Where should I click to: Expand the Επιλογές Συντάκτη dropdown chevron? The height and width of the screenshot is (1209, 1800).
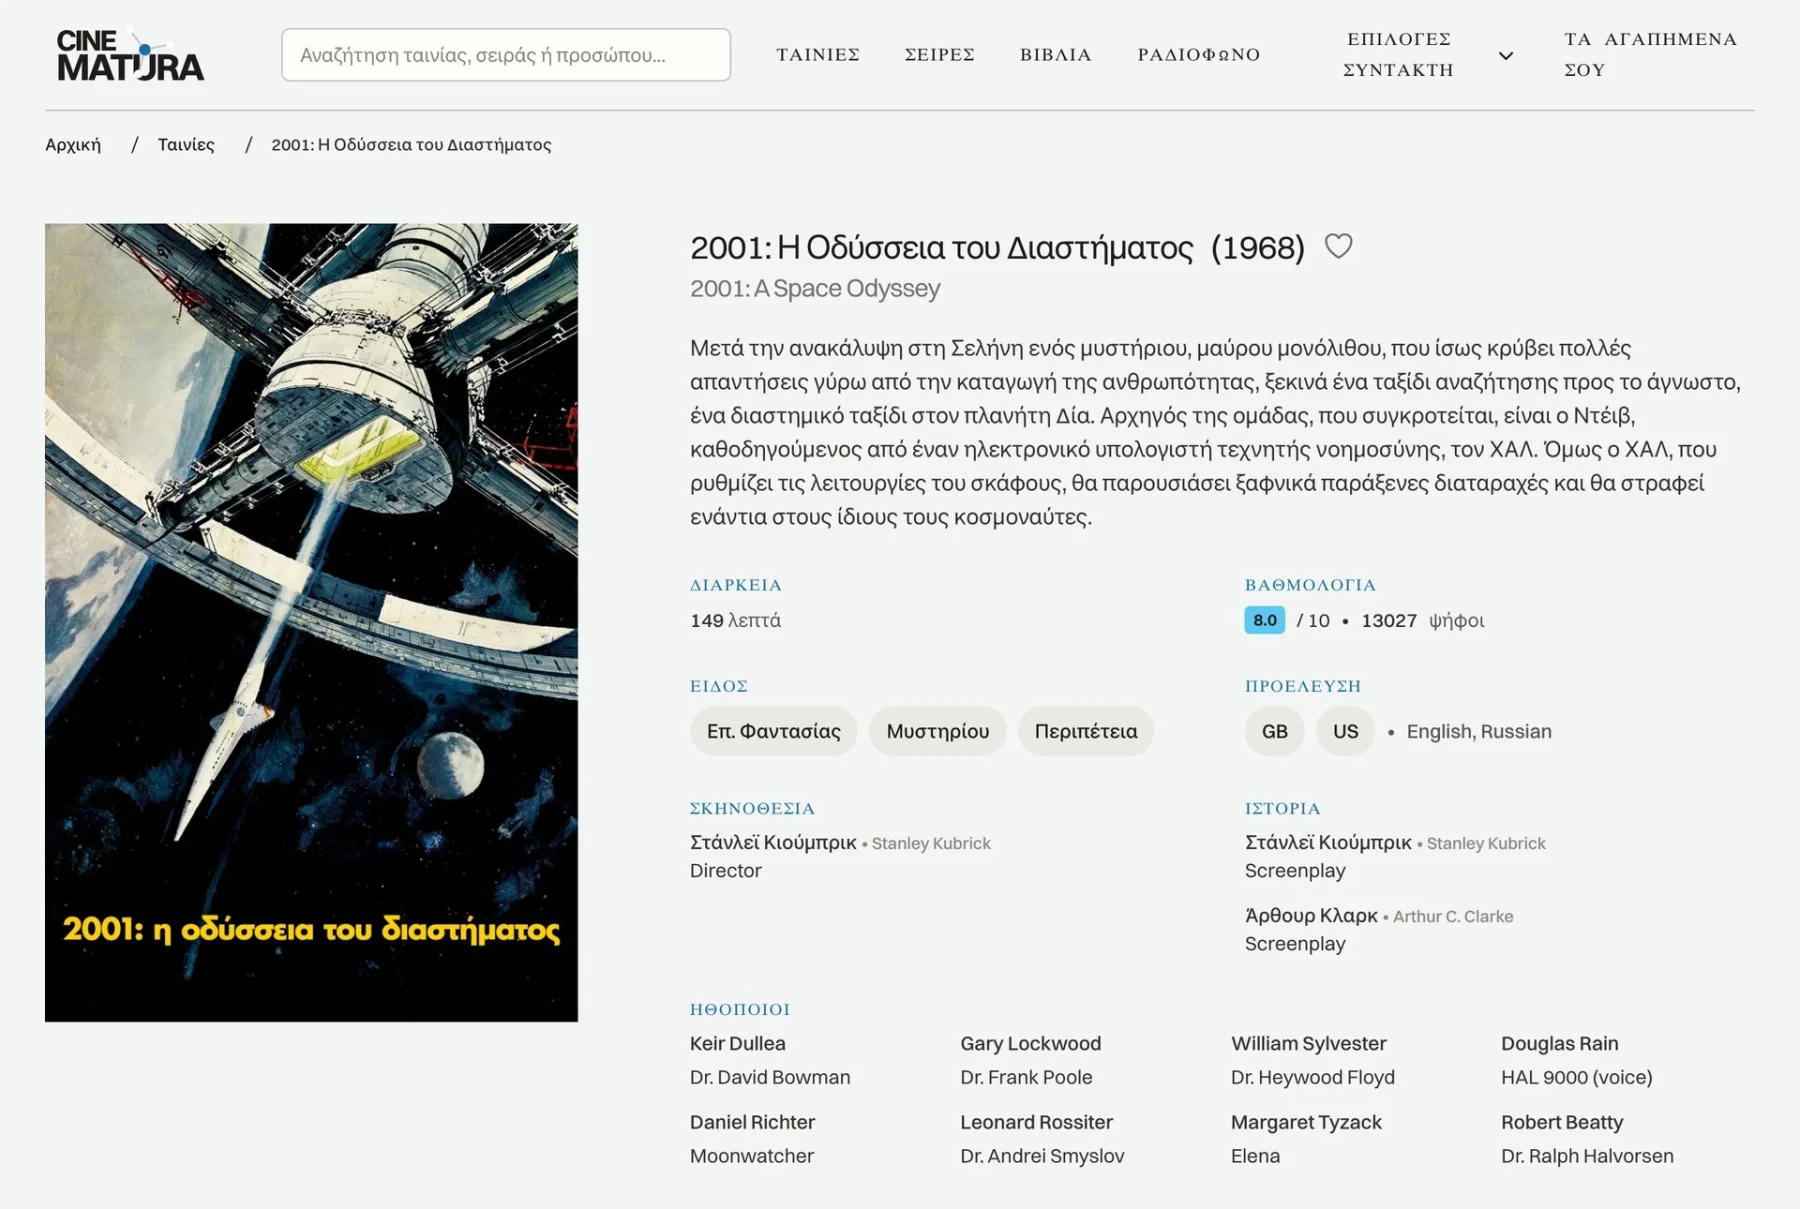point(1505,55)
